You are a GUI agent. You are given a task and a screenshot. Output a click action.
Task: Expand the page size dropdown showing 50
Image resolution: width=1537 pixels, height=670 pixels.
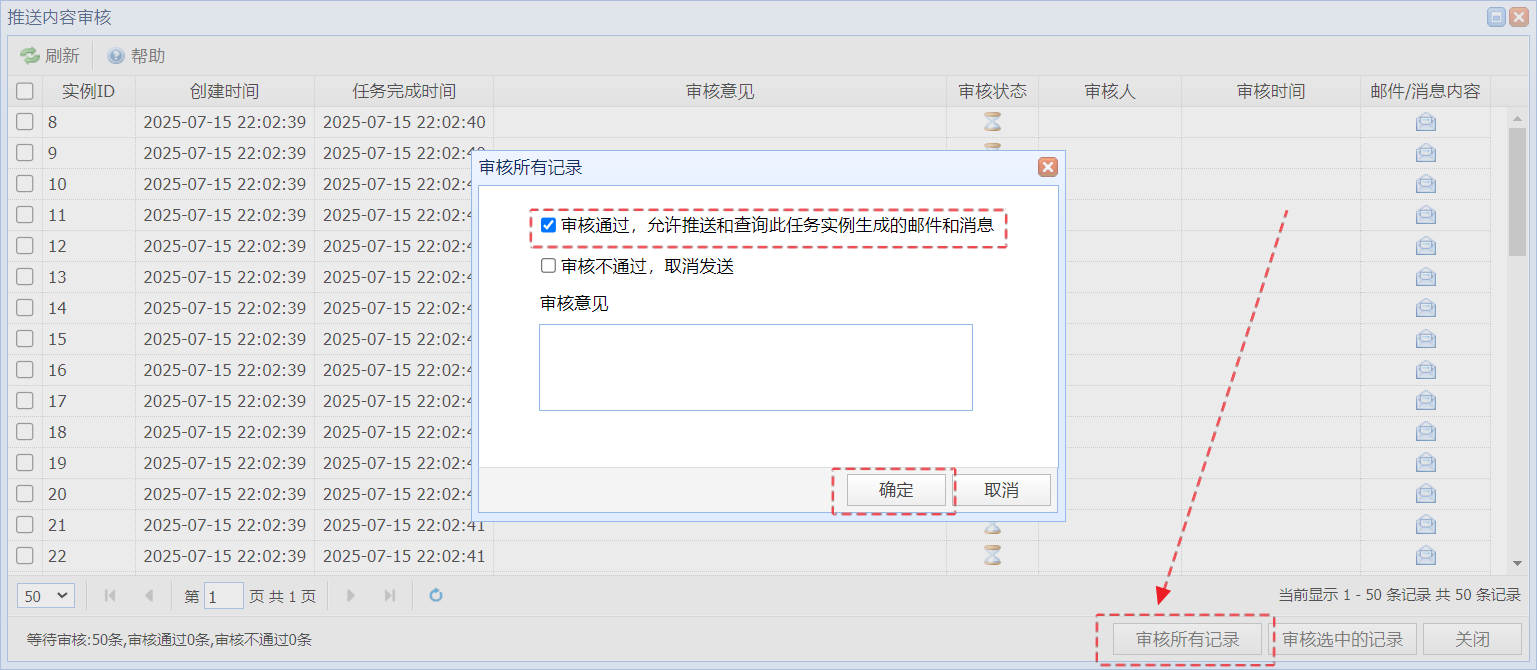pos(46,596)
